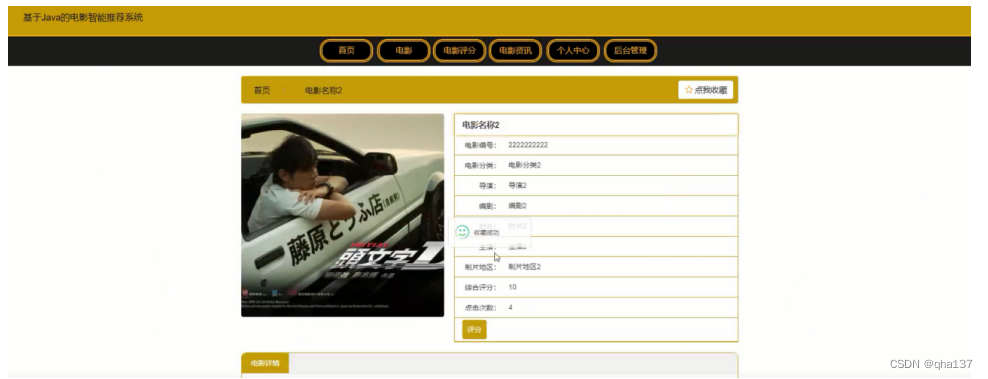Click the smiley icon in 收藏成功 toast

pyautogui.click(x=462, y=232)
